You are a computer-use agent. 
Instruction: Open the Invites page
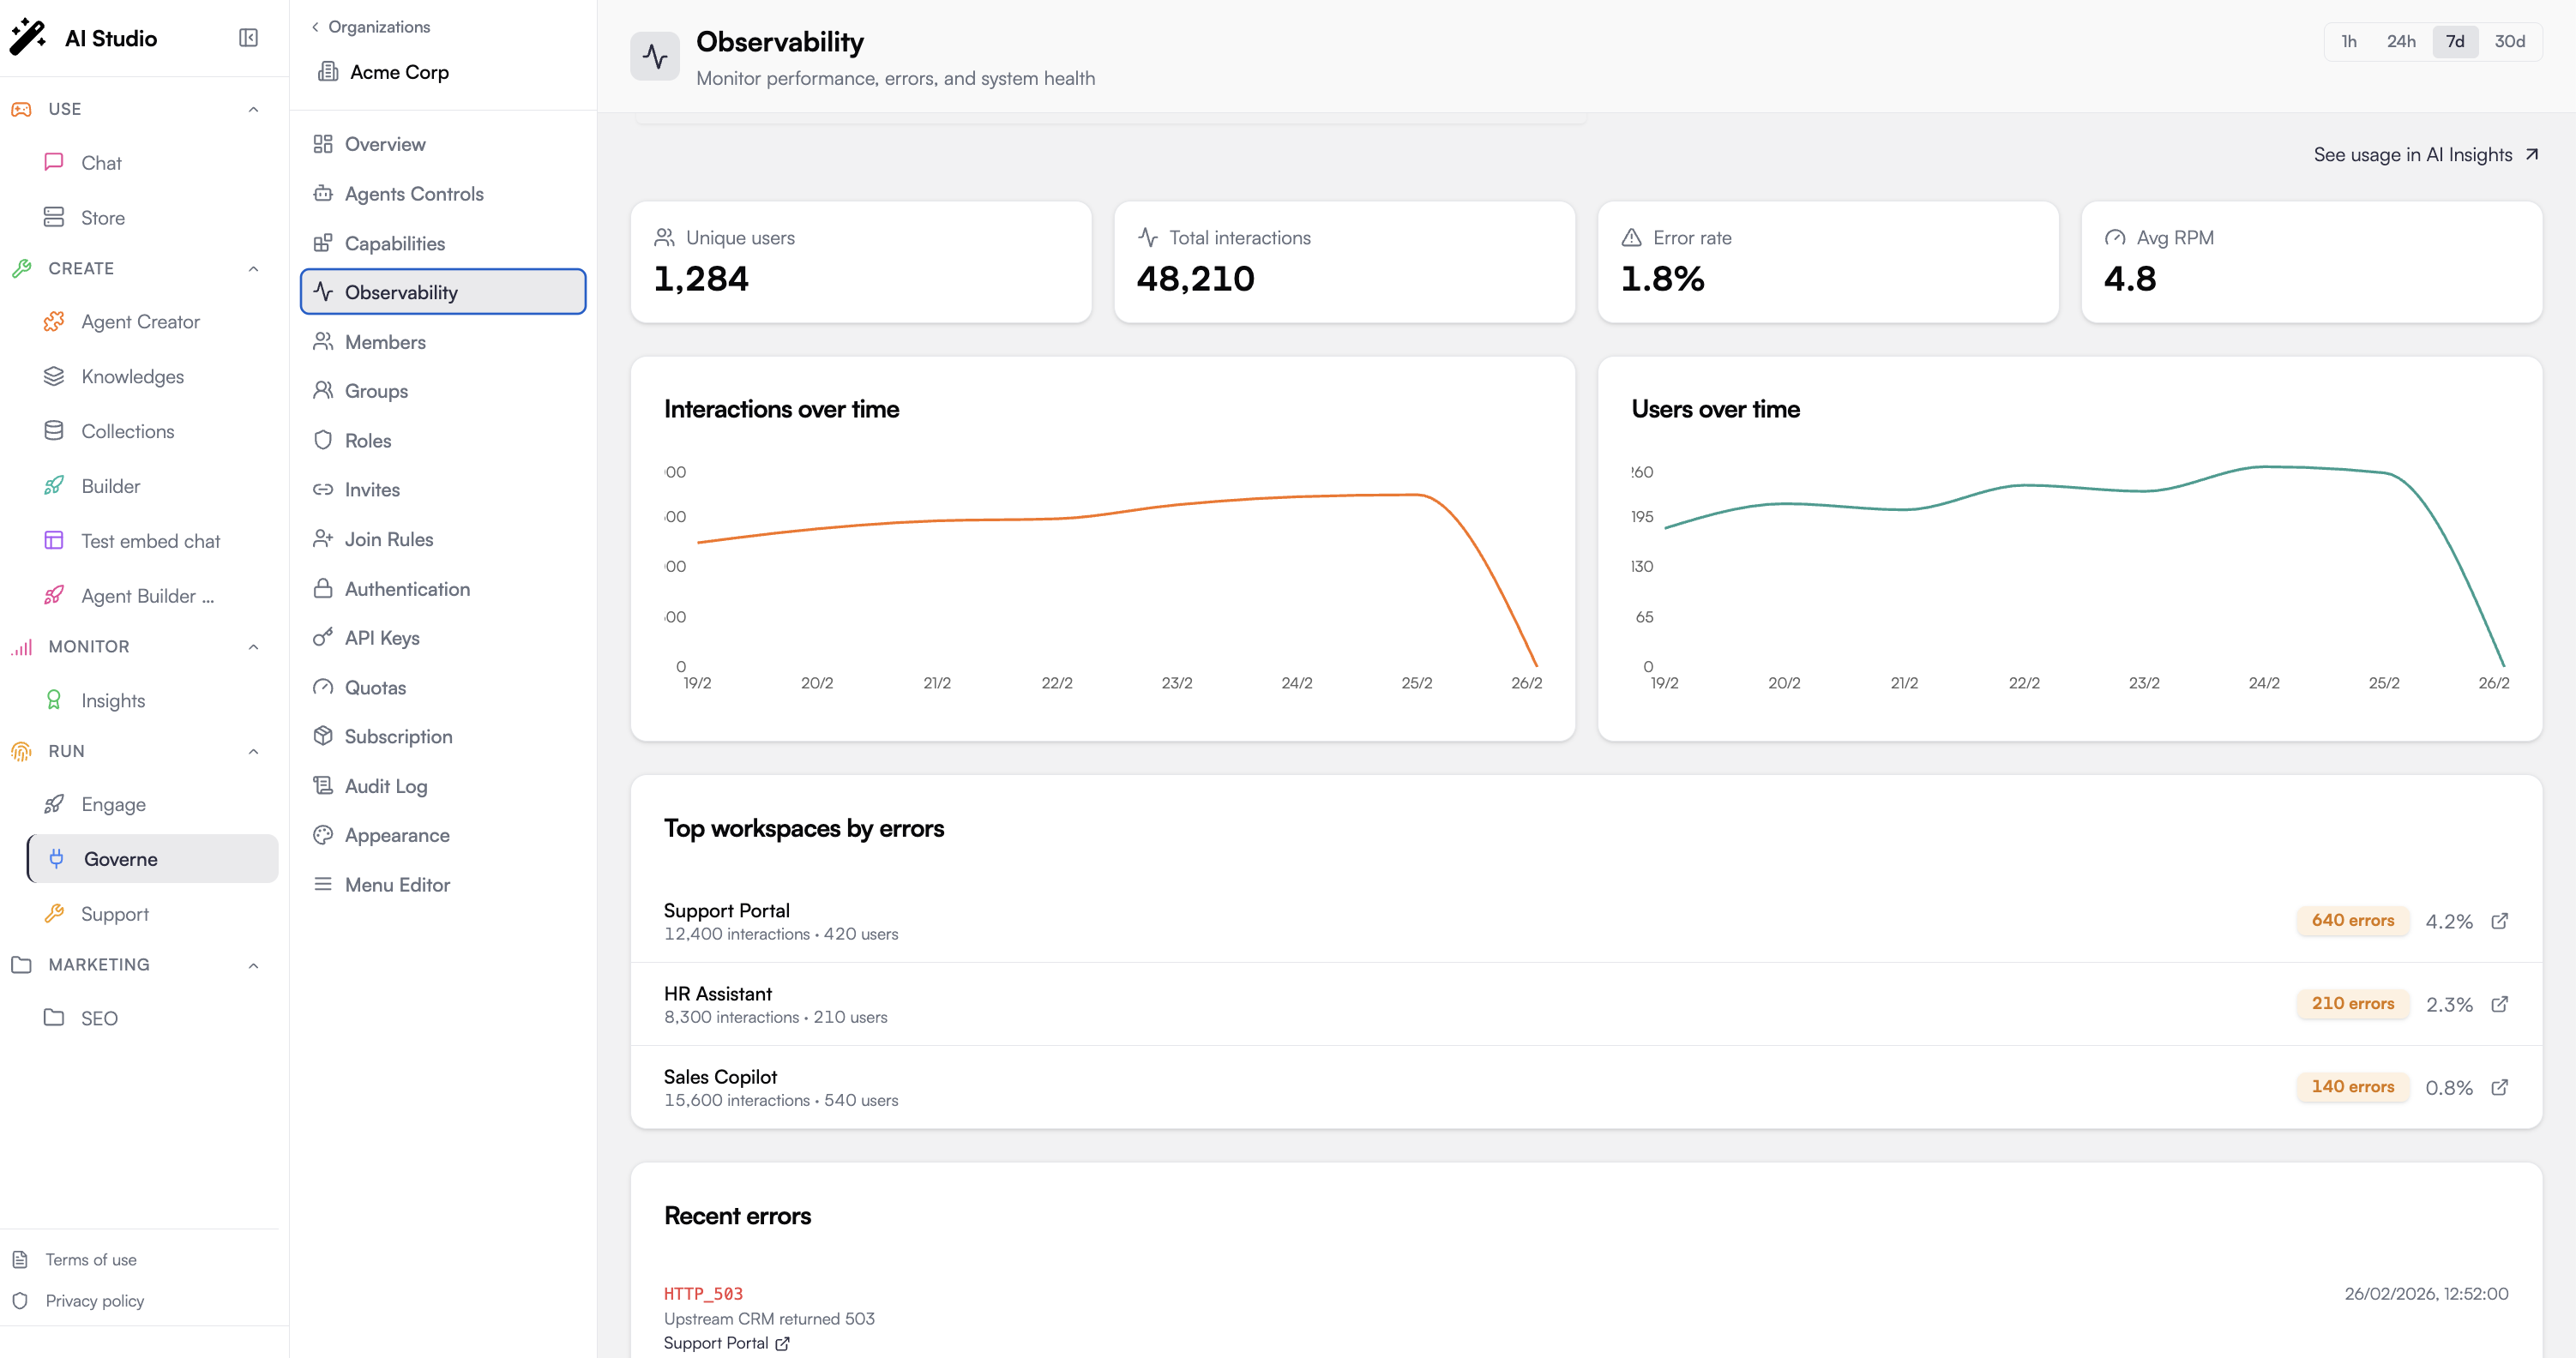coord(443,490)
